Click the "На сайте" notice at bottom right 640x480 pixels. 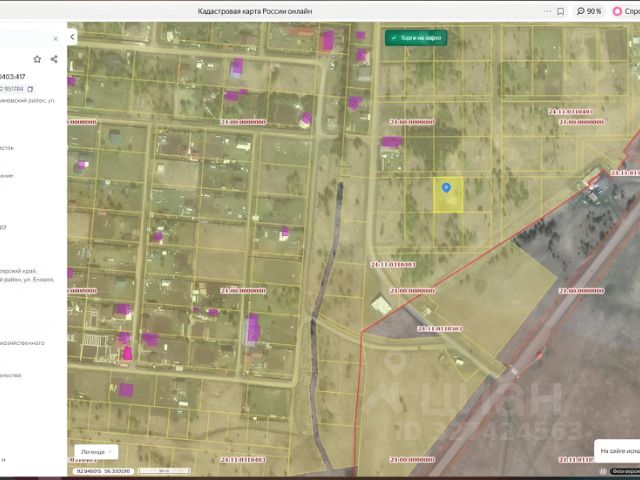617,451
